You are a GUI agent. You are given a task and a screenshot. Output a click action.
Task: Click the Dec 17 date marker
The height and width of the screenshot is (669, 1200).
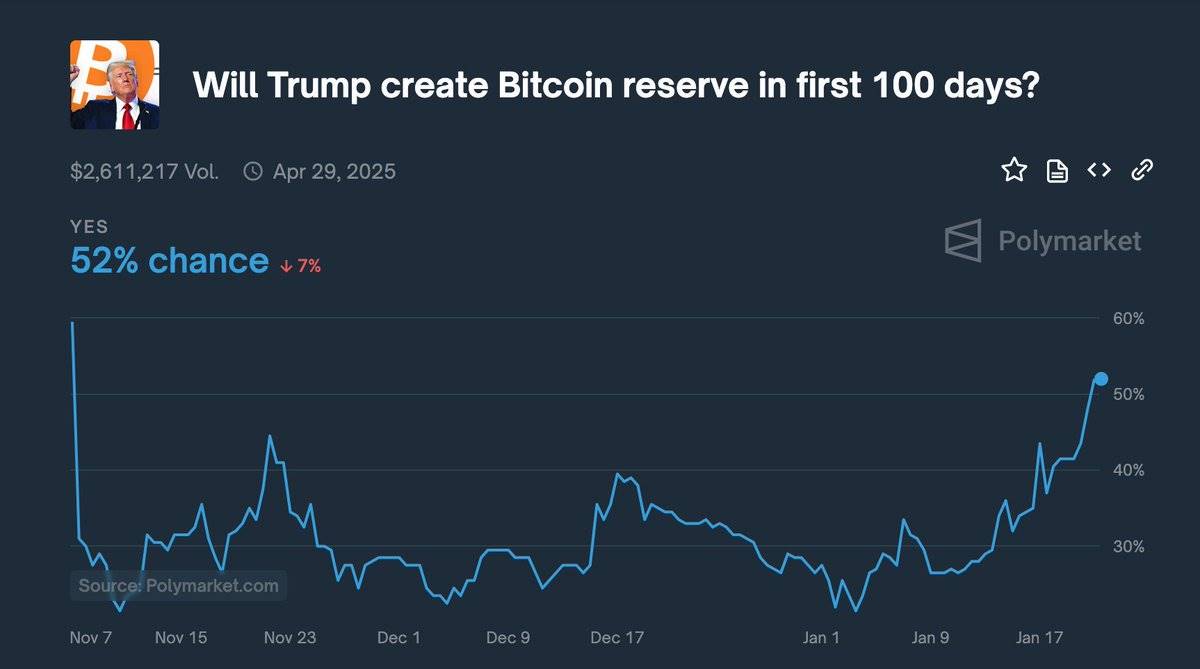617,637
